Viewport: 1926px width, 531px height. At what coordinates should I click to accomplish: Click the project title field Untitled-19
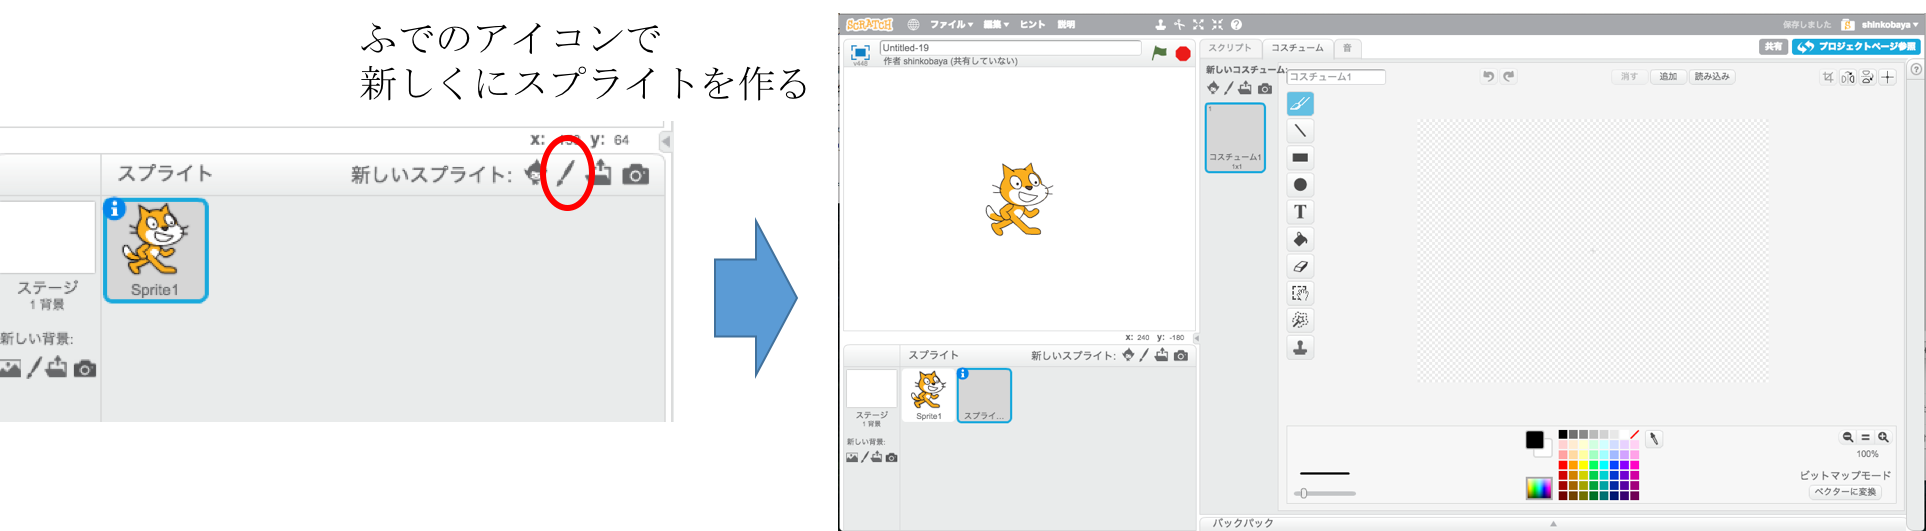click(x=1010, y=47)
